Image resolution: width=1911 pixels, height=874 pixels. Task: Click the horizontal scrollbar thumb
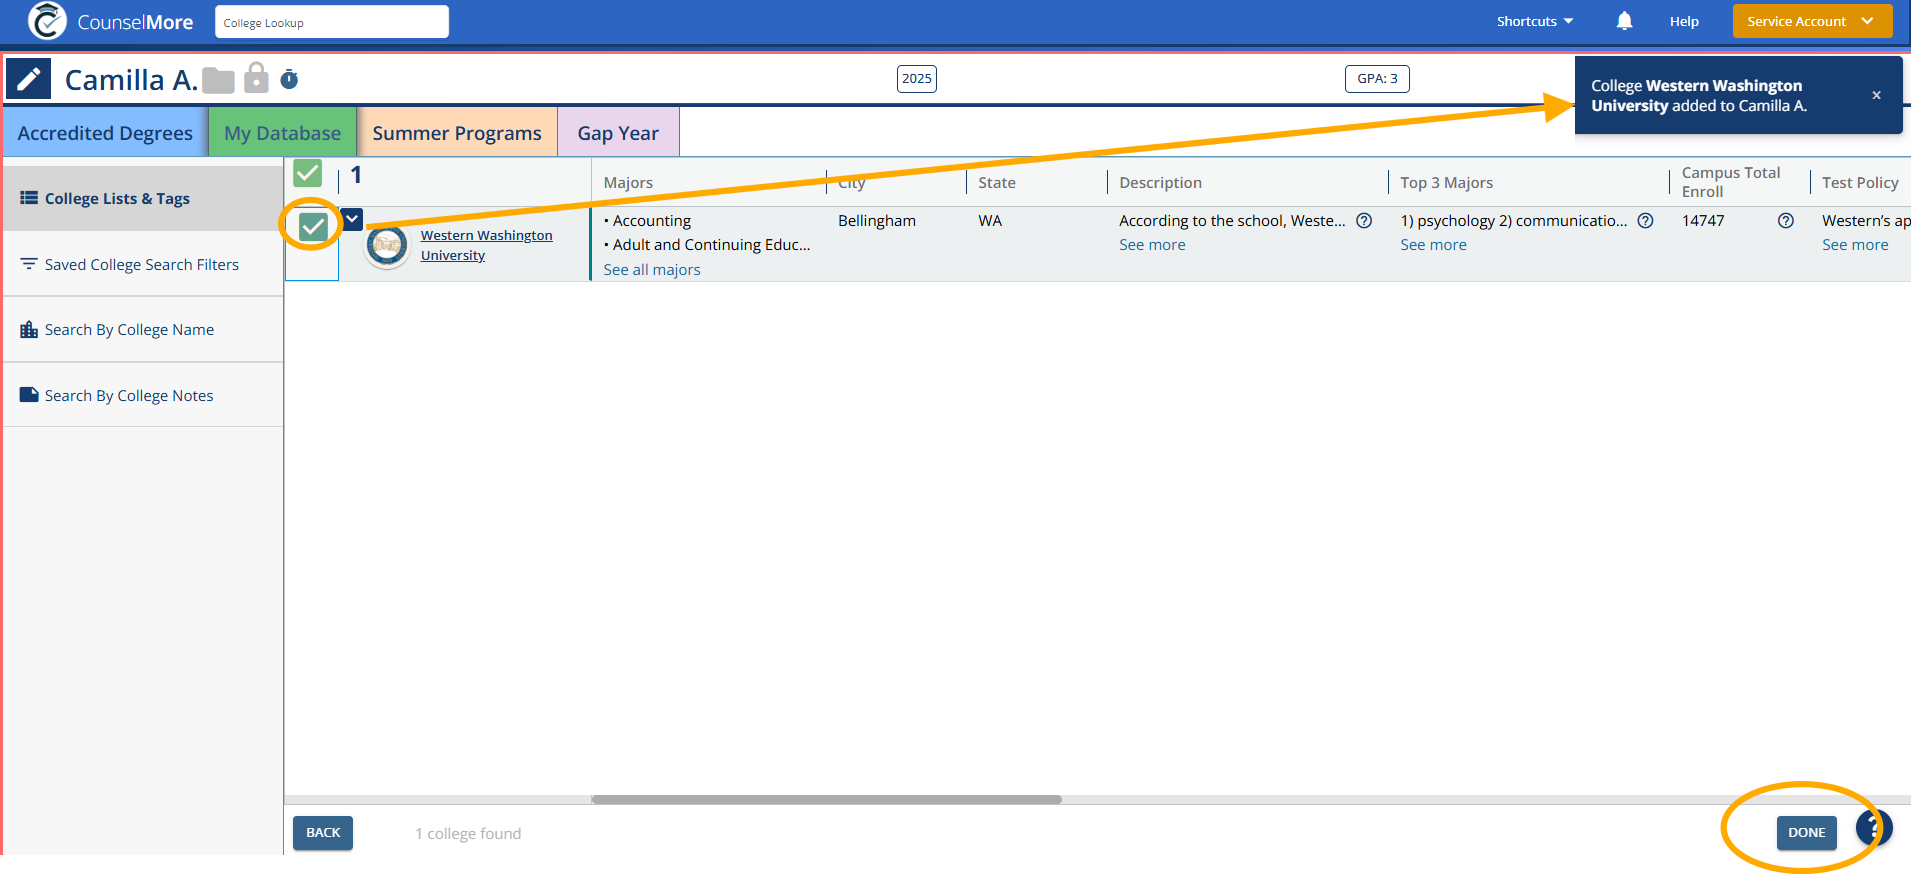click(826, 800)
